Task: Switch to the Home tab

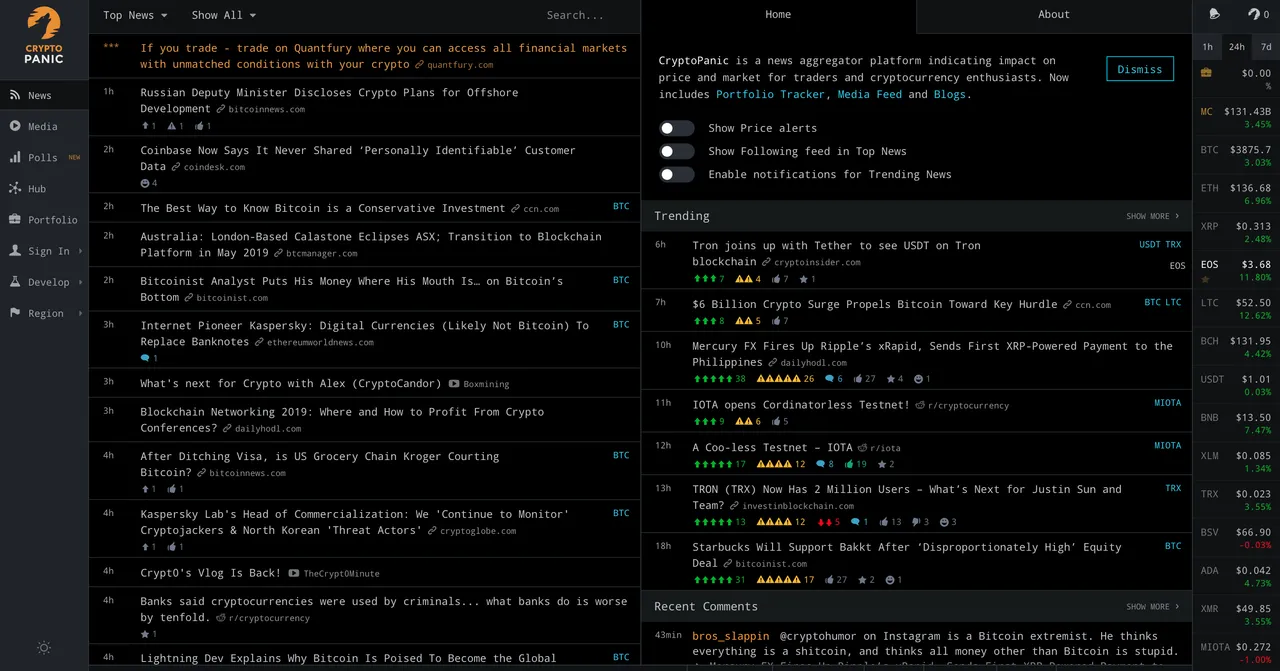Action: pyautogui.click(x=778, y=15)
